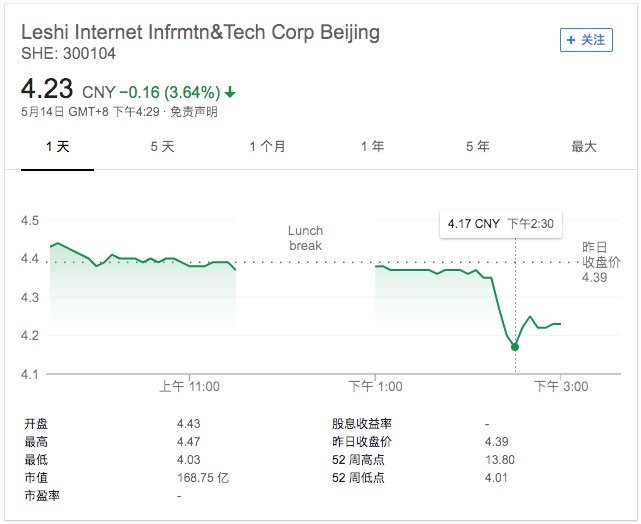The image size is (641, 524).
Task: Click the 上午 11:00 axis label
Action: pos(190,386)
